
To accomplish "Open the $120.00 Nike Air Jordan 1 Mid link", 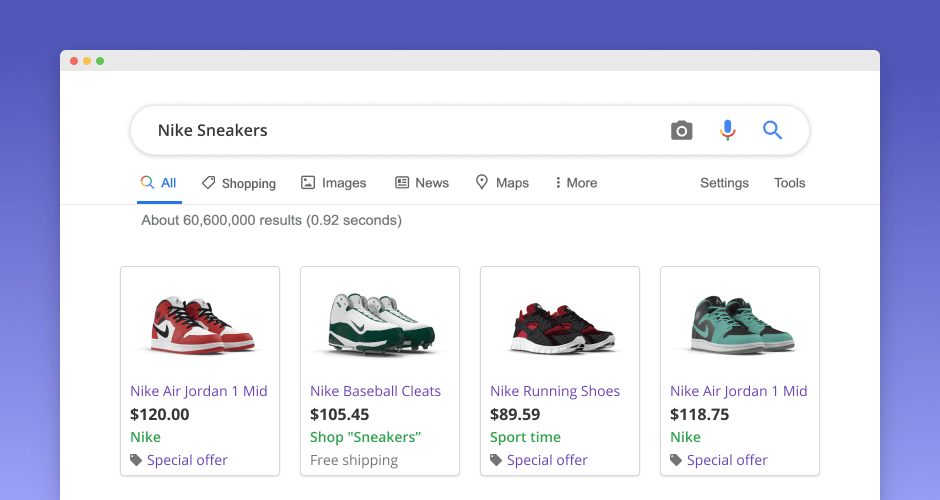I will coord(198,391).
